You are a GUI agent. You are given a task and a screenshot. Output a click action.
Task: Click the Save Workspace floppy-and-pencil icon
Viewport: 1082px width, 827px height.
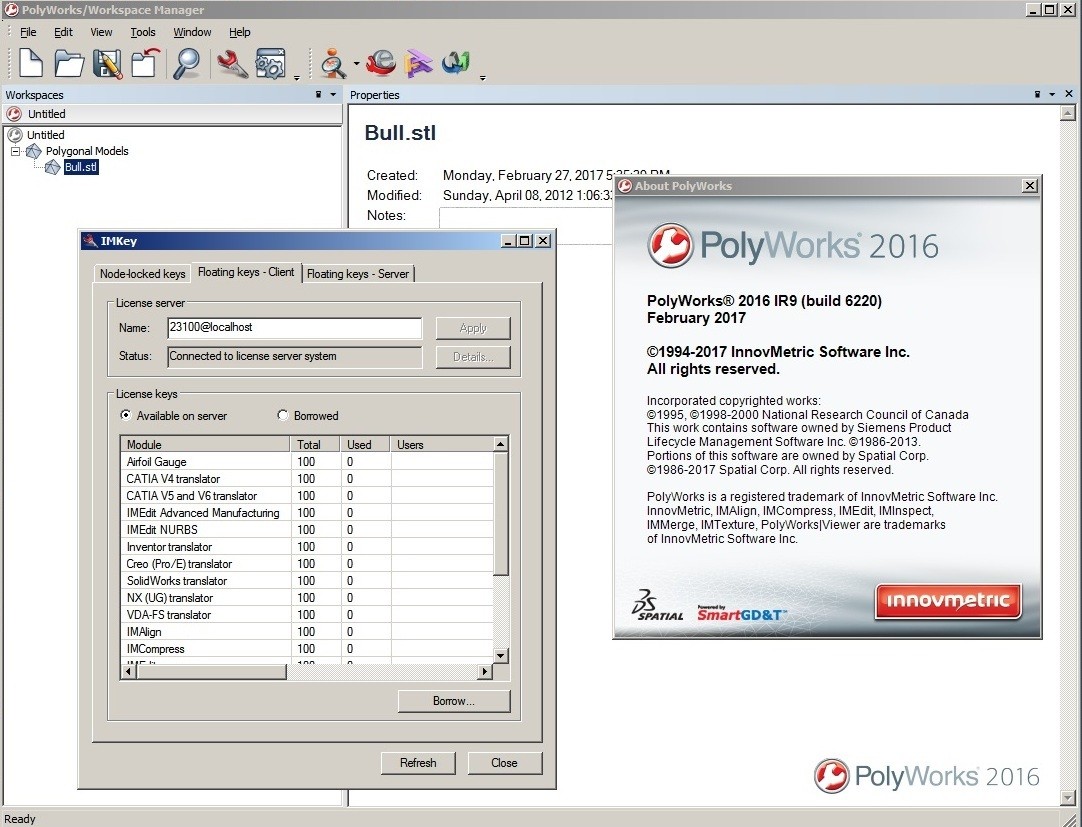pos(107,64)
